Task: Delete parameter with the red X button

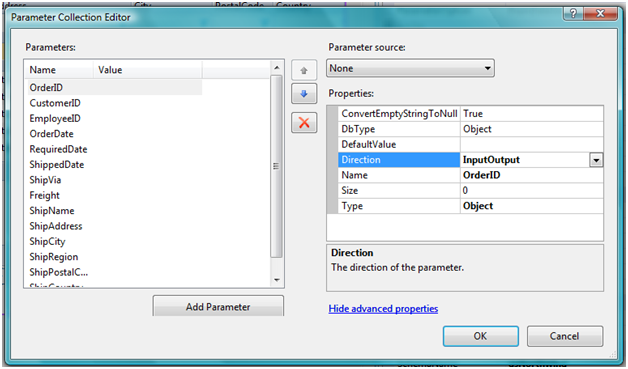Action: click(x=304, y=122)
